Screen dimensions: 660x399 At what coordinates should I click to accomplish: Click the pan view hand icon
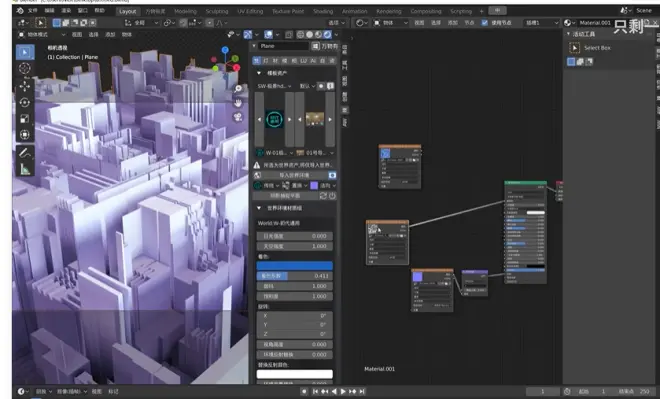238,103
